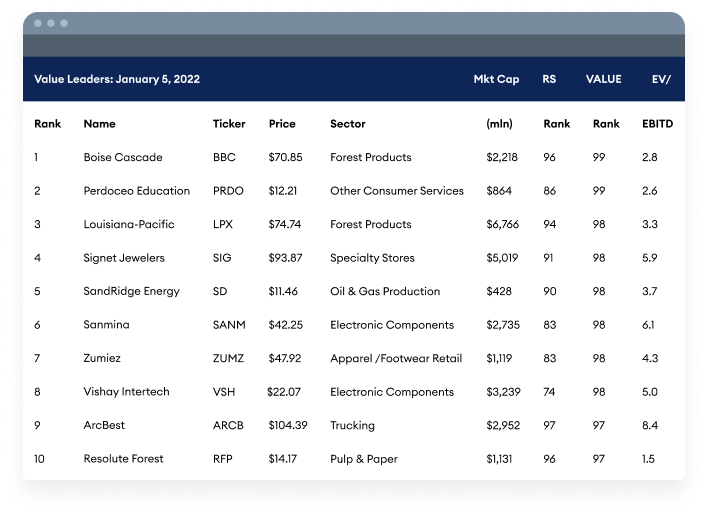The image size is (708, 514).
Task: Click the $12.21 price
Action: (x=283, y=191)
